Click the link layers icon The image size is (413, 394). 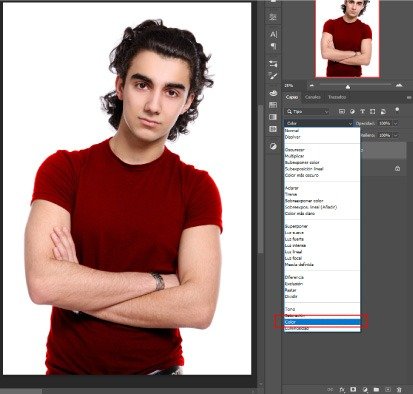(x=330, y=389)
